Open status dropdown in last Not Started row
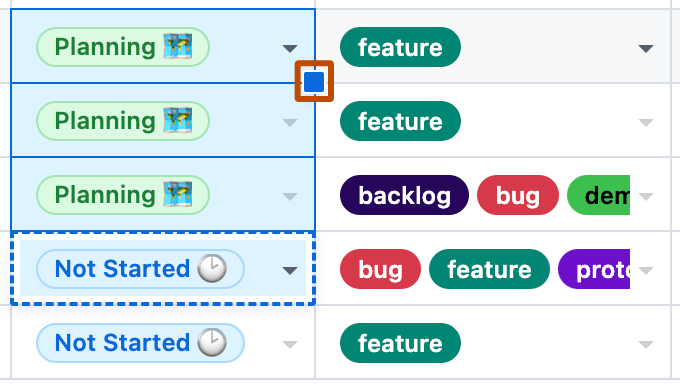The image size is (680, 386). coord(290,345)
